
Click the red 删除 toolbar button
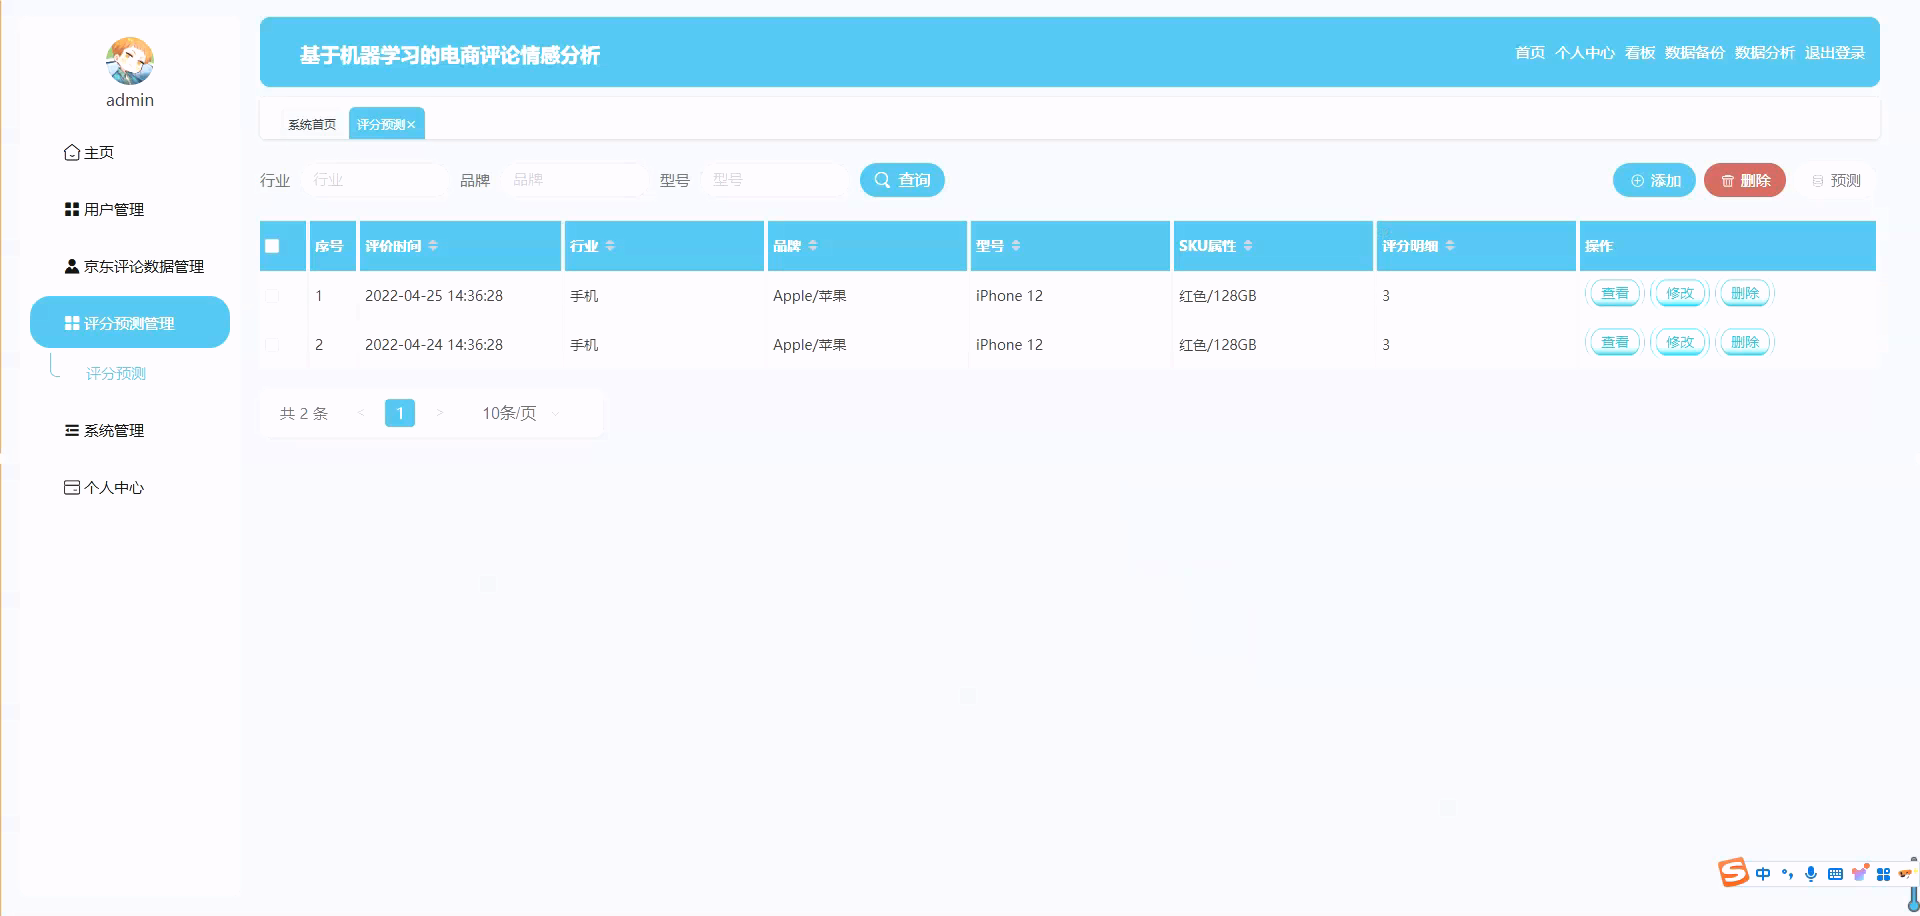click(1745, 180)
